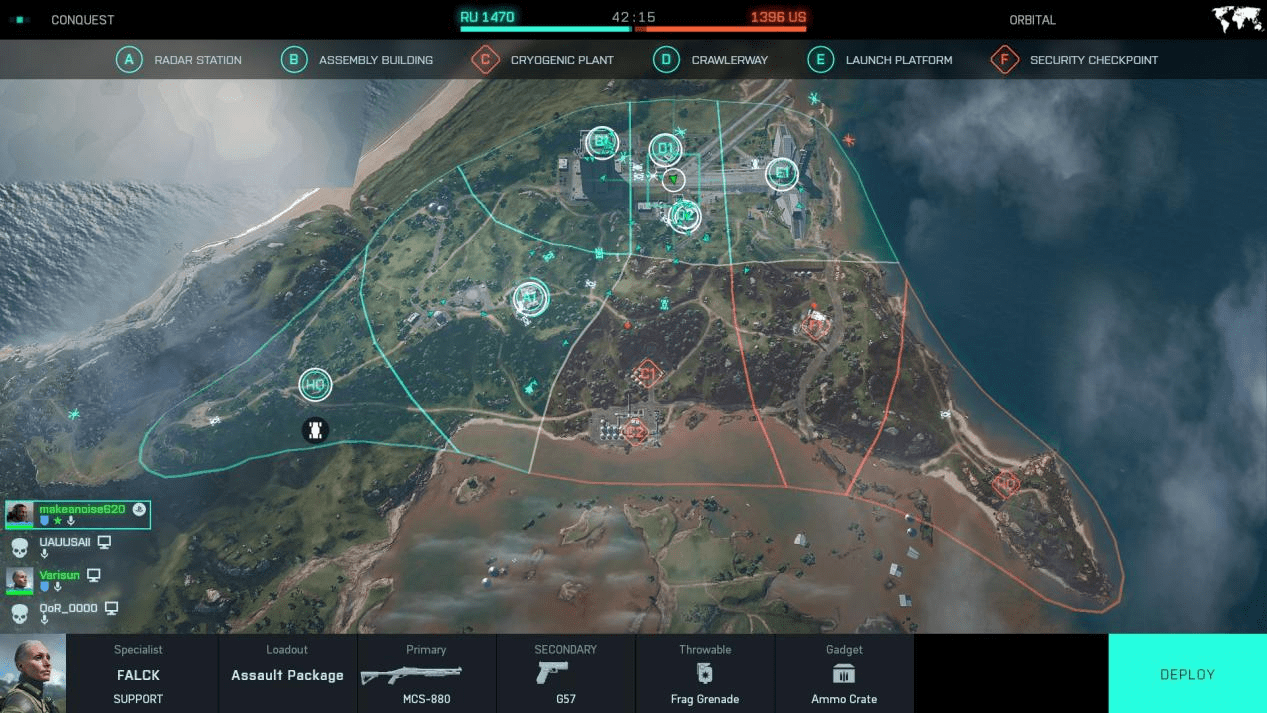Select enemy F1 sector marker

pyautogui.click(x=816, y=325)
